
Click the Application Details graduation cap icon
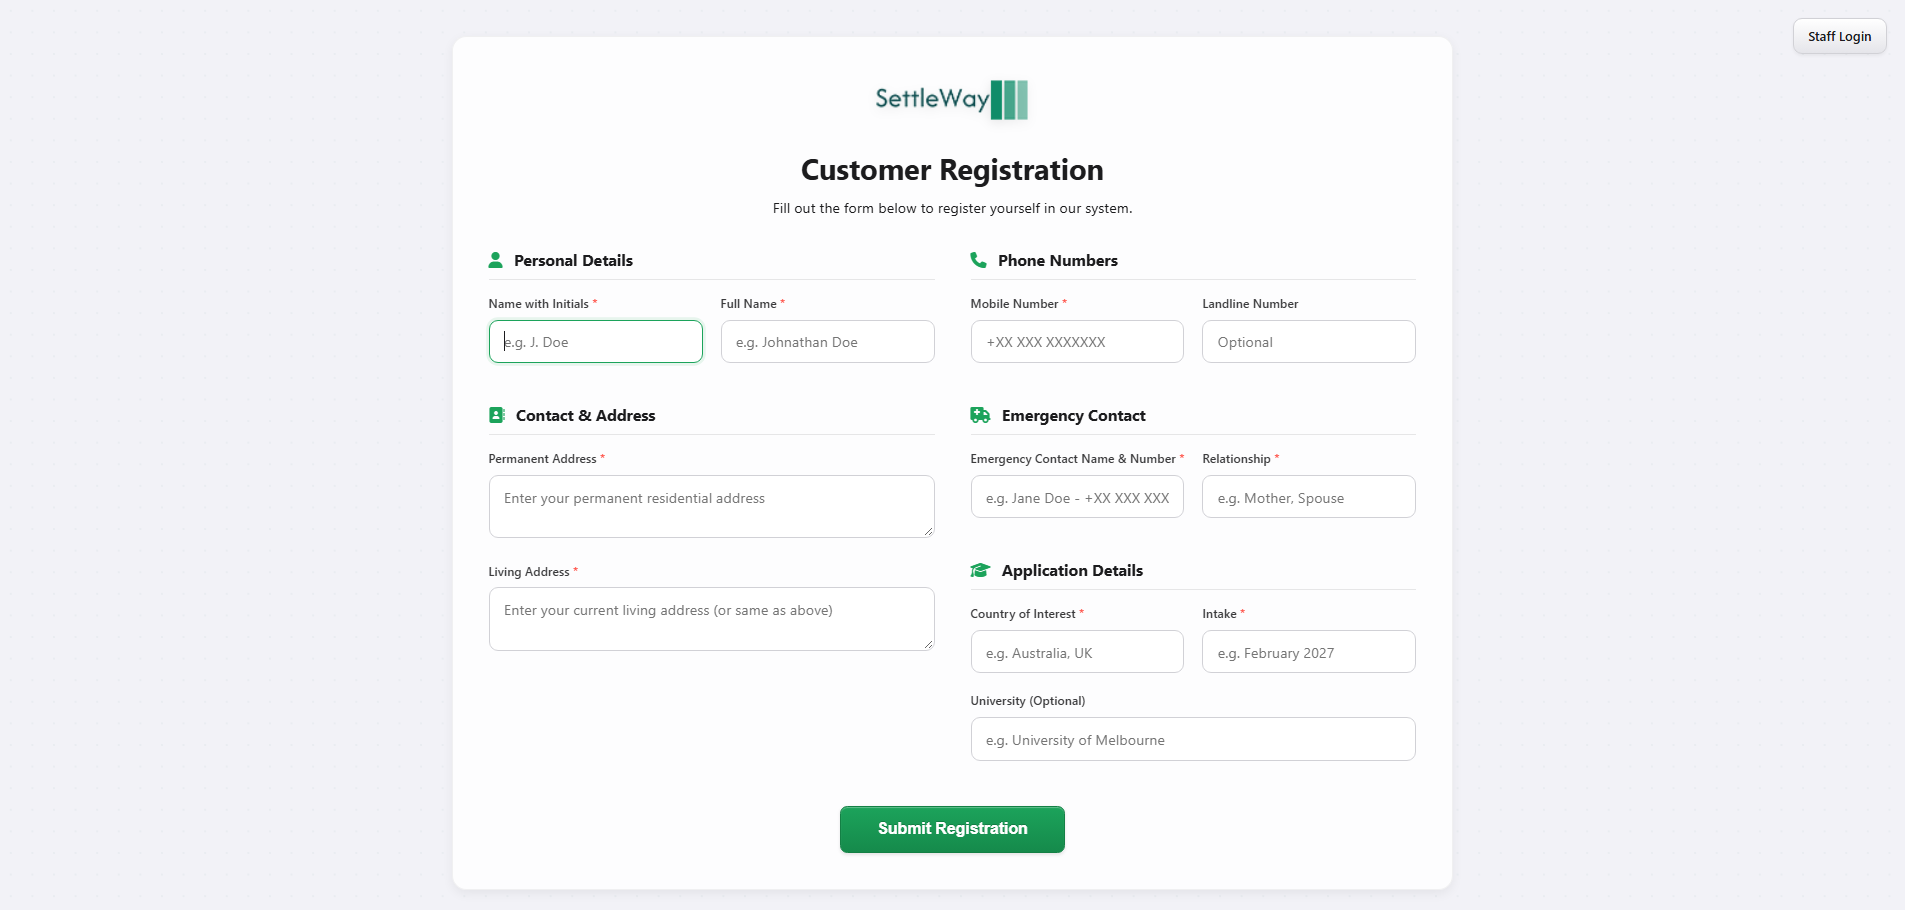click(x=980, y=570)
